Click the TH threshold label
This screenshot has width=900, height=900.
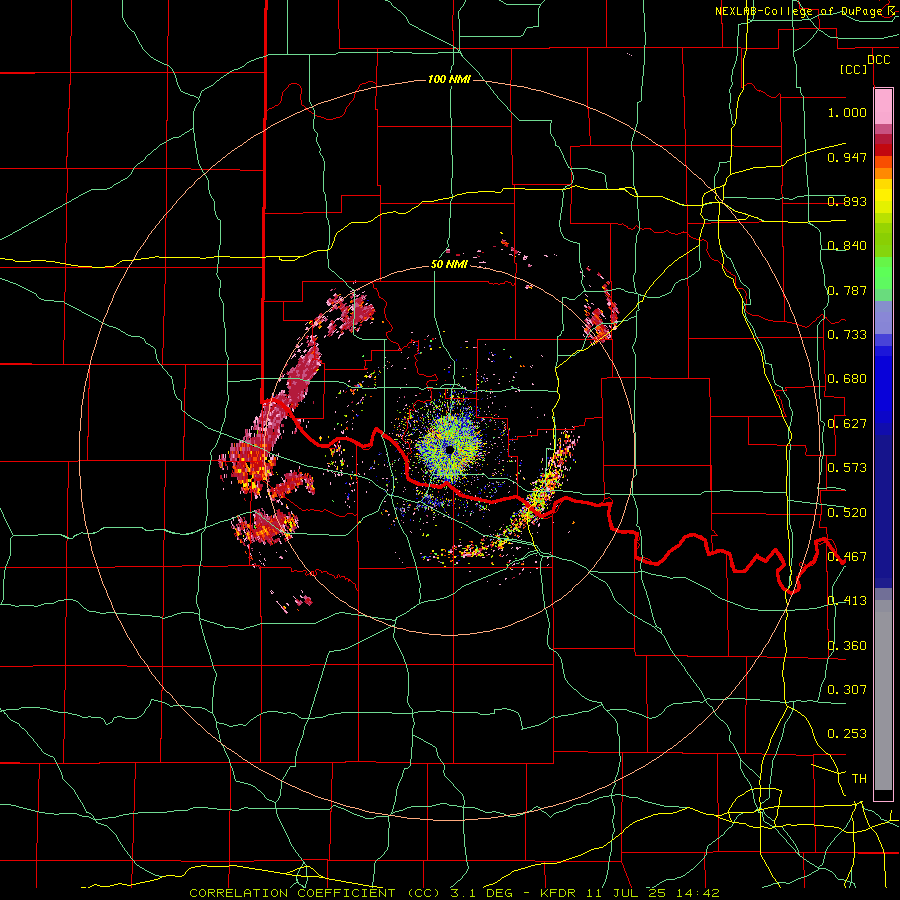859,779
